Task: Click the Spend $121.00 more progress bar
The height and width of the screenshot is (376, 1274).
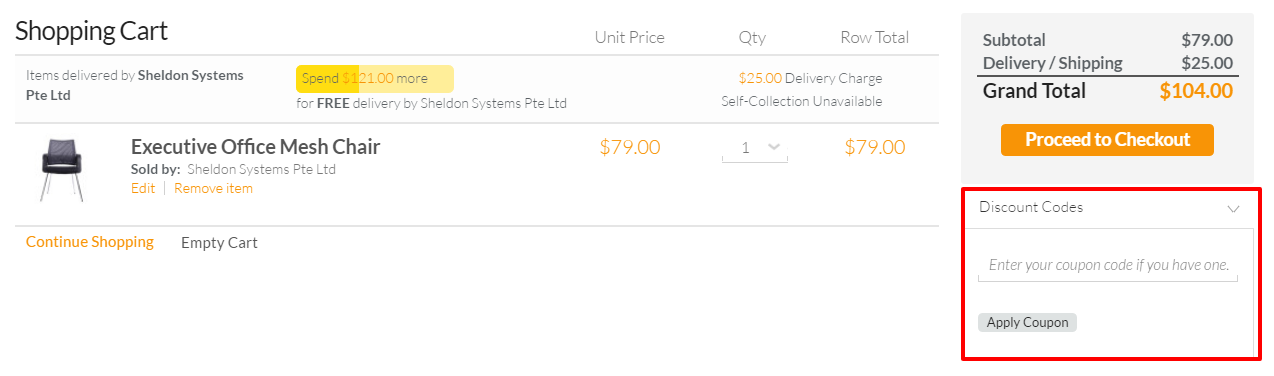Action: pyautogui.click(x=374, y=78)
